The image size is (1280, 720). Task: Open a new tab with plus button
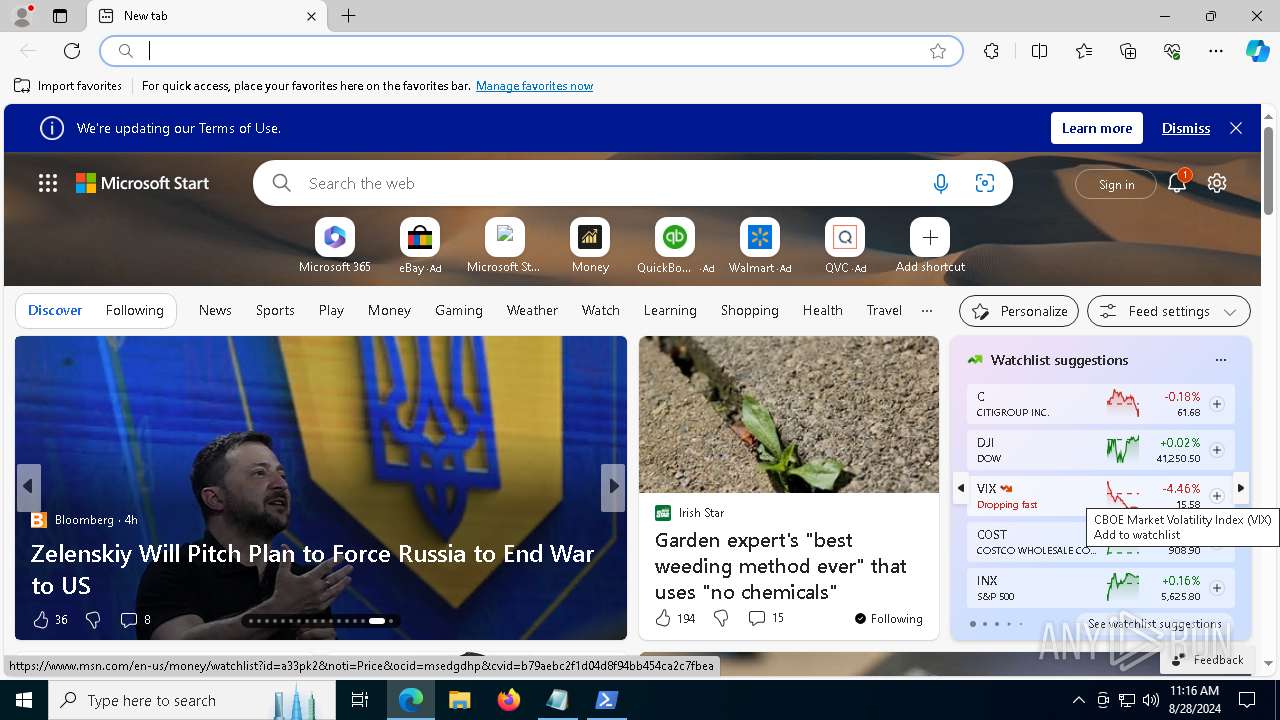pos(348,16)
